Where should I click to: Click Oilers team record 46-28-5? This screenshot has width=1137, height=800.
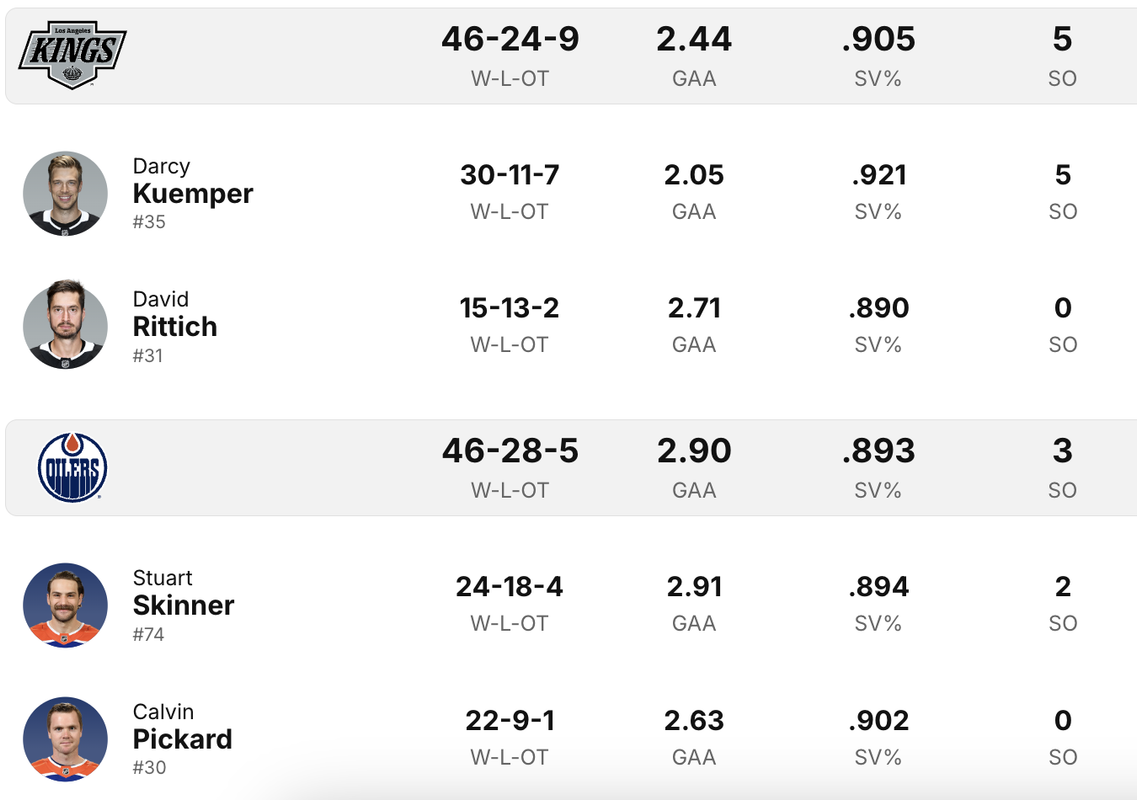pyautogui.click(x=510, y=451)
